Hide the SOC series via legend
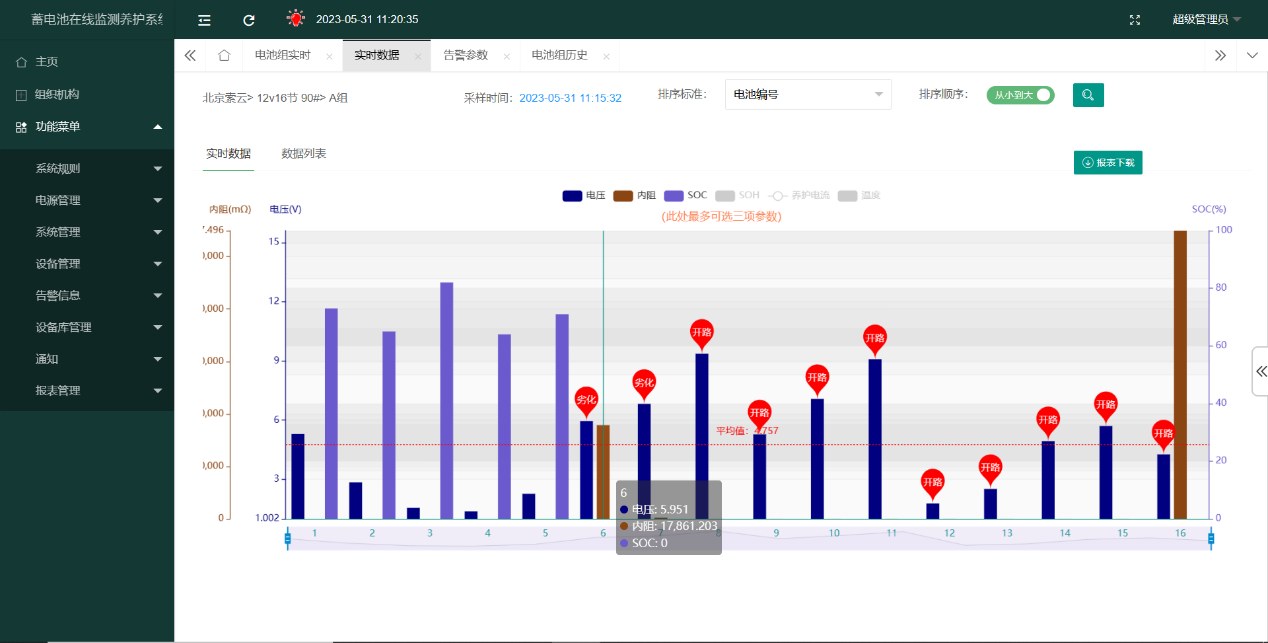Screen dimensions: 1268x643 685,196
